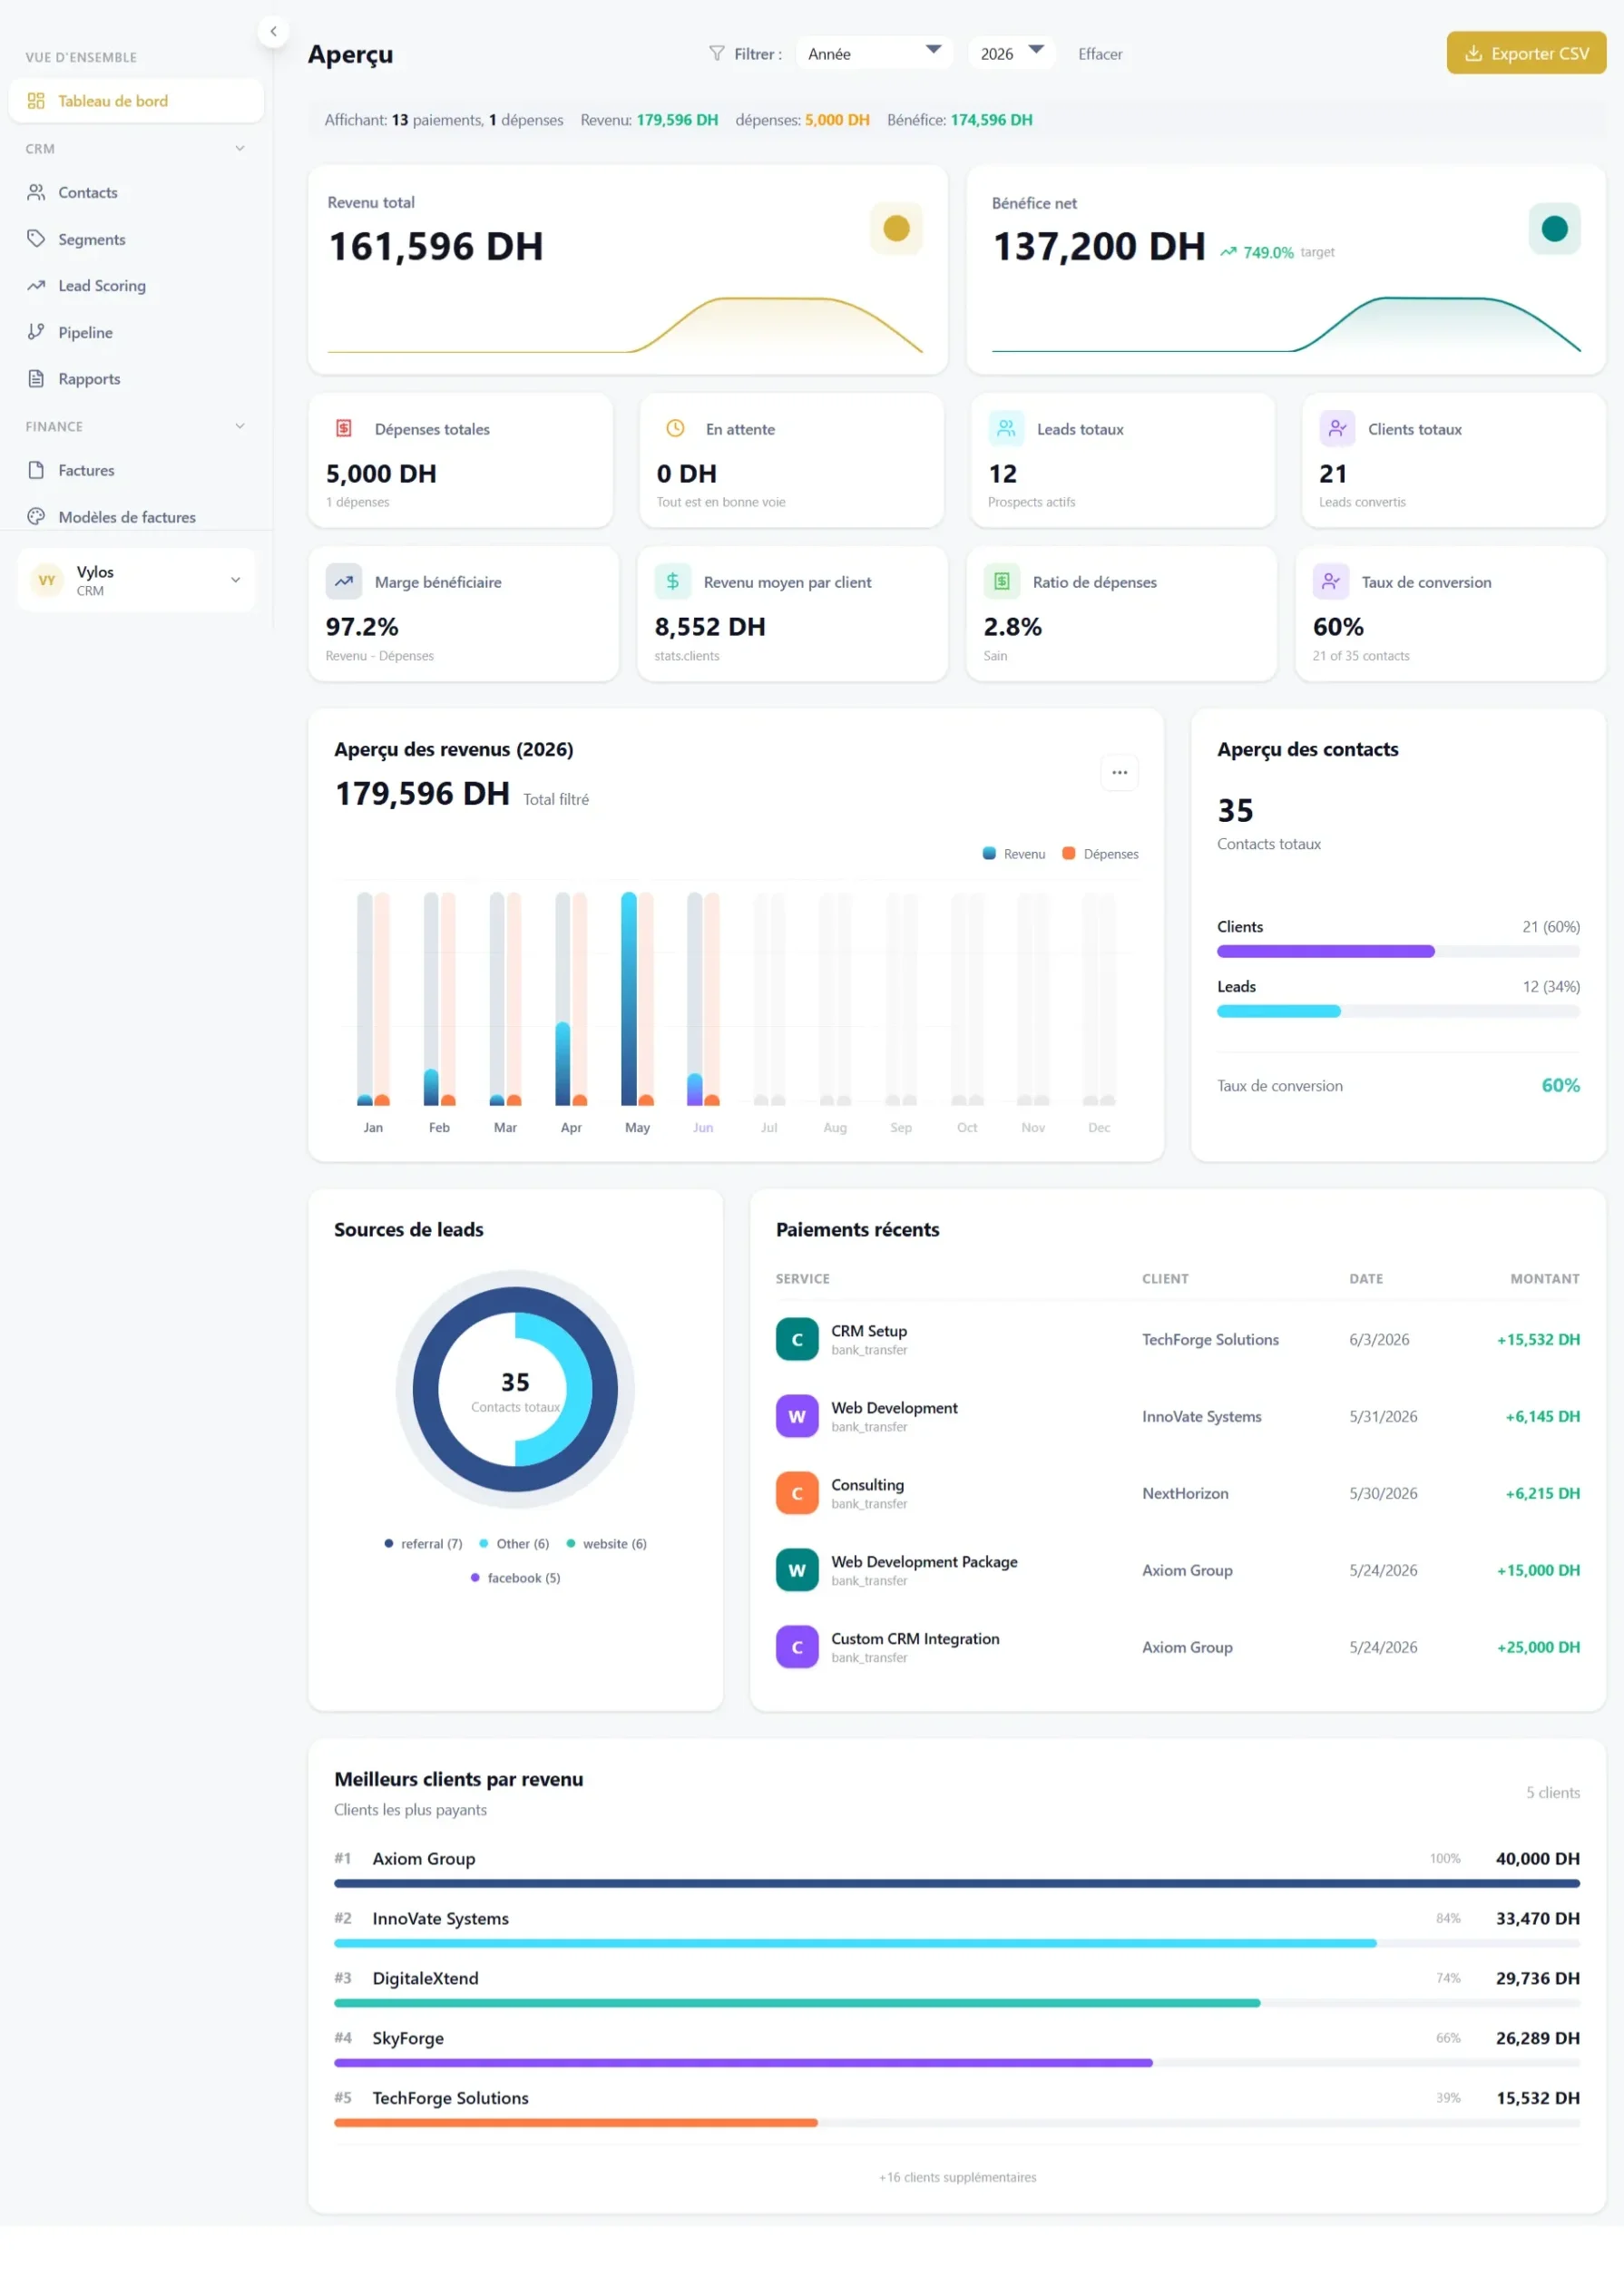Click the Clients totaux user-check icon

click(x=1337, y=428)
